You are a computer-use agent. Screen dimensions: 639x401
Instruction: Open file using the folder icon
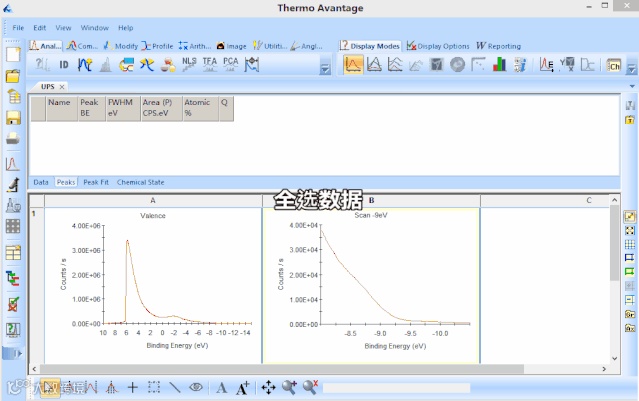(13, 76)
